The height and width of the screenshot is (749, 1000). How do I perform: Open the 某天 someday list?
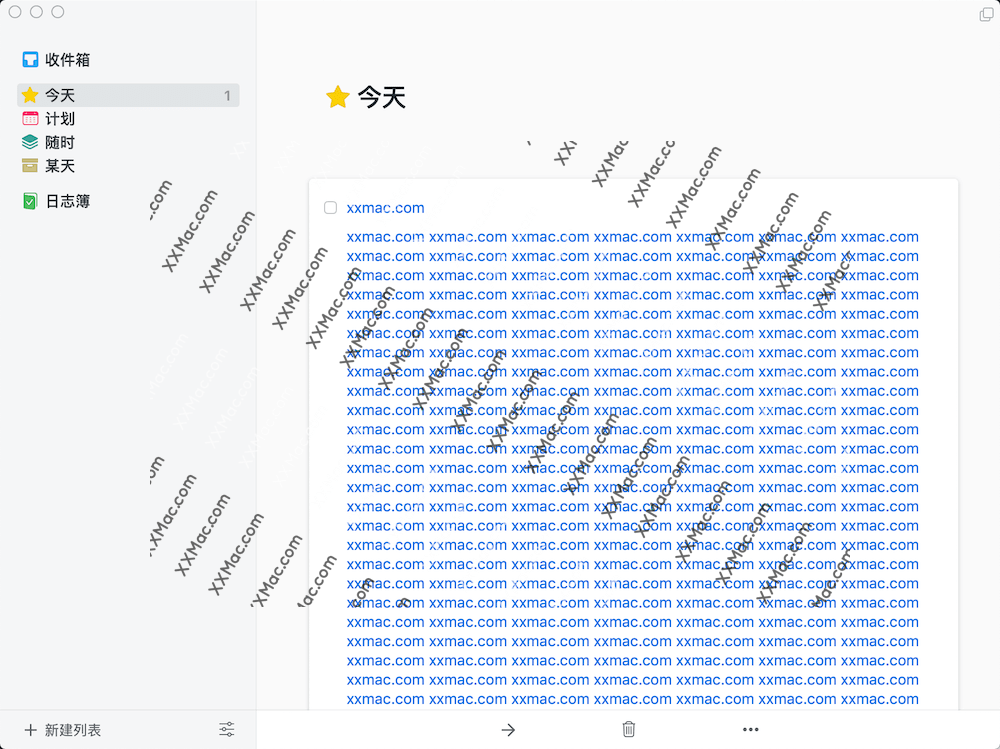[x=60, y=166]
